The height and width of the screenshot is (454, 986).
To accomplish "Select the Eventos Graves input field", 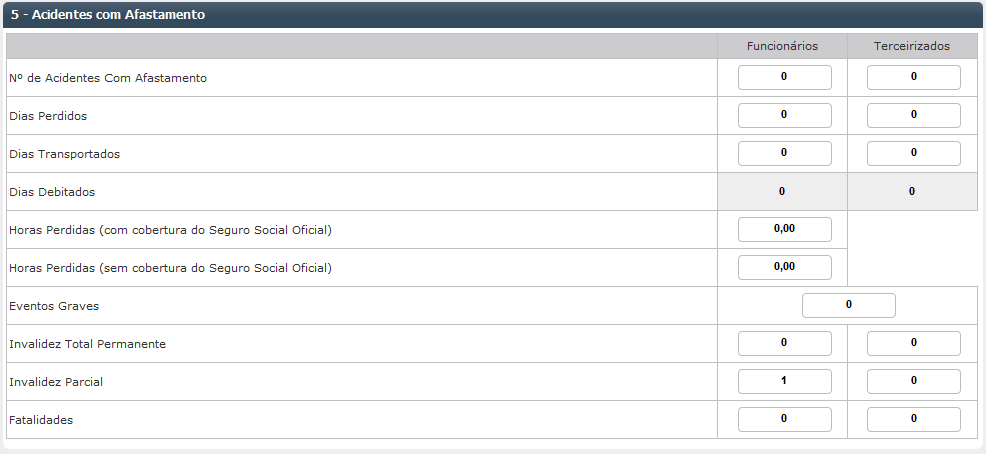I will tap(848, 306).
